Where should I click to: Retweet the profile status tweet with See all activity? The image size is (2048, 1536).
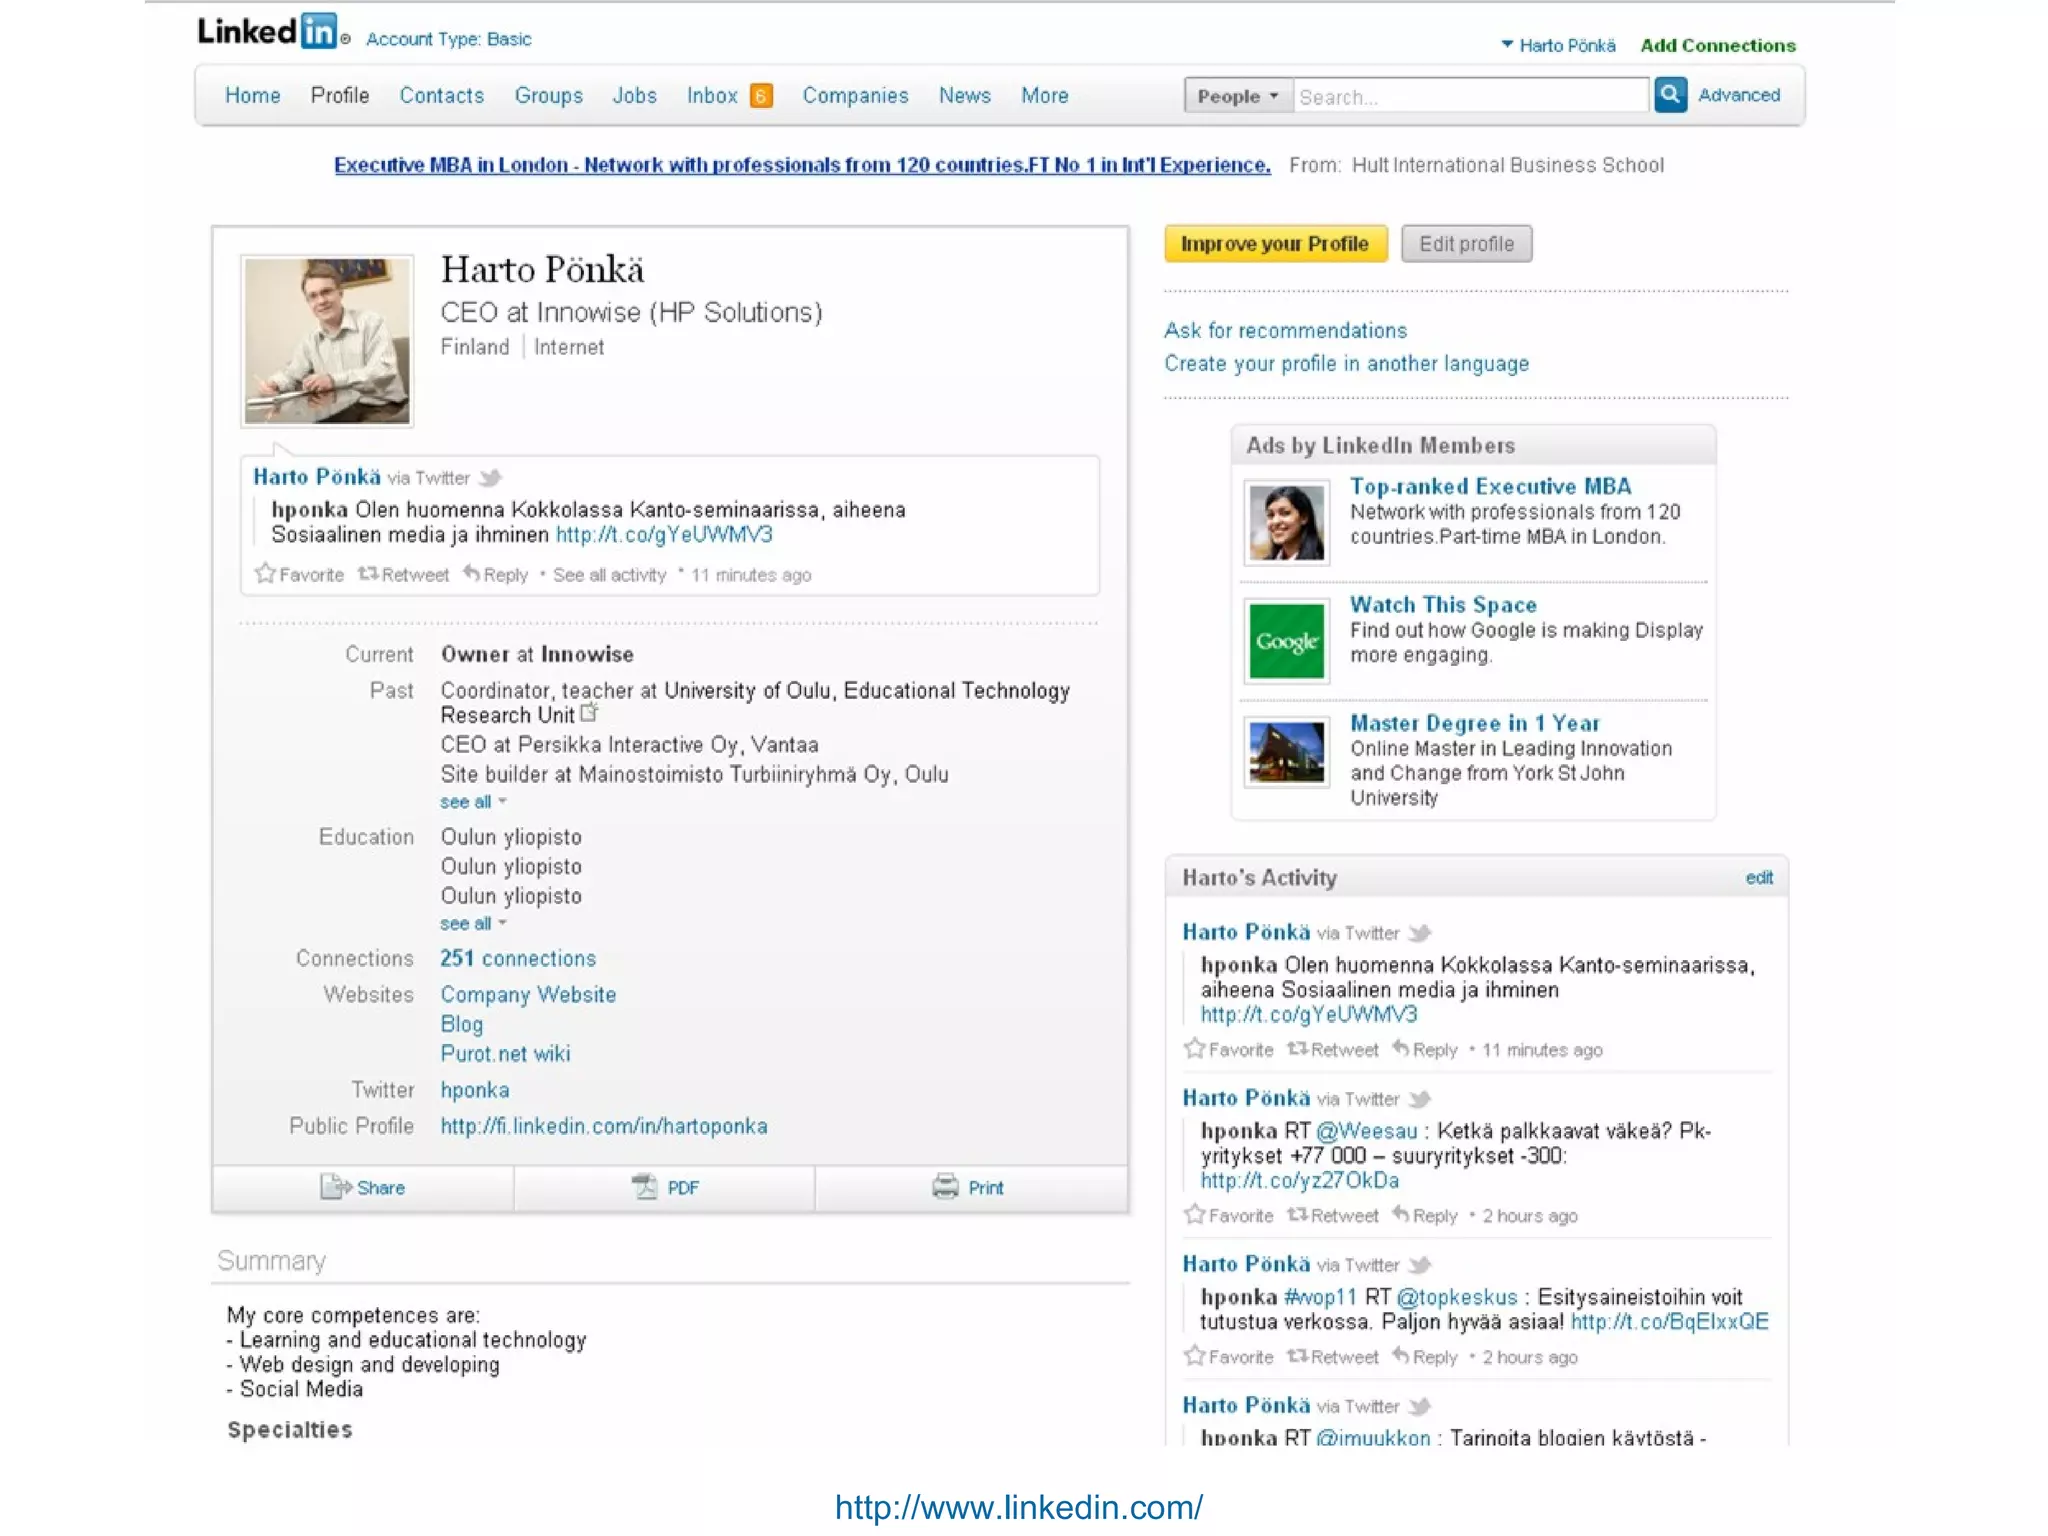[x=403, y=574]
